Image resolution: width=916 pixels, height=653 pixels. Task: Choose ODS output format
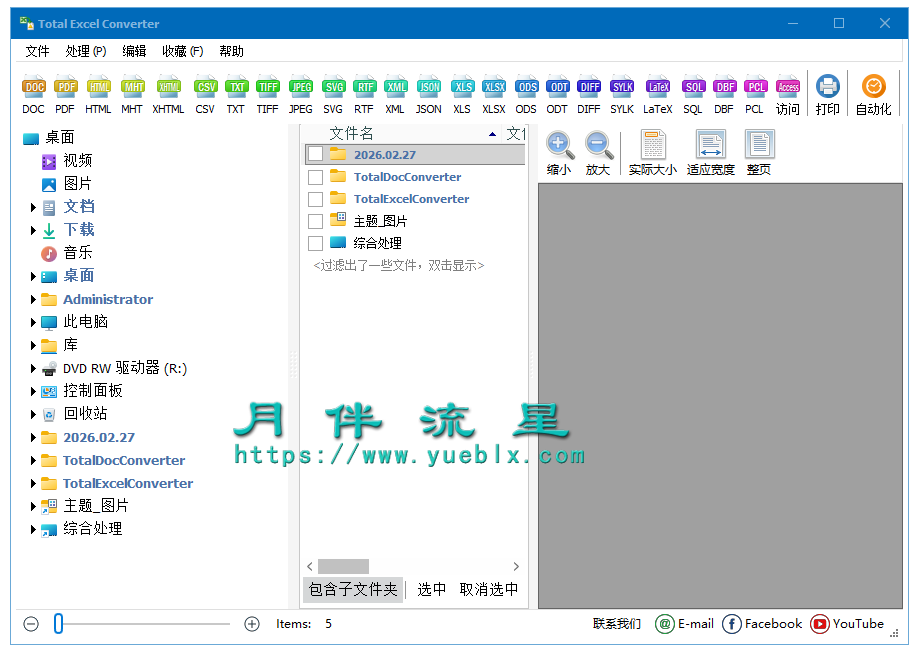point(526,94)
